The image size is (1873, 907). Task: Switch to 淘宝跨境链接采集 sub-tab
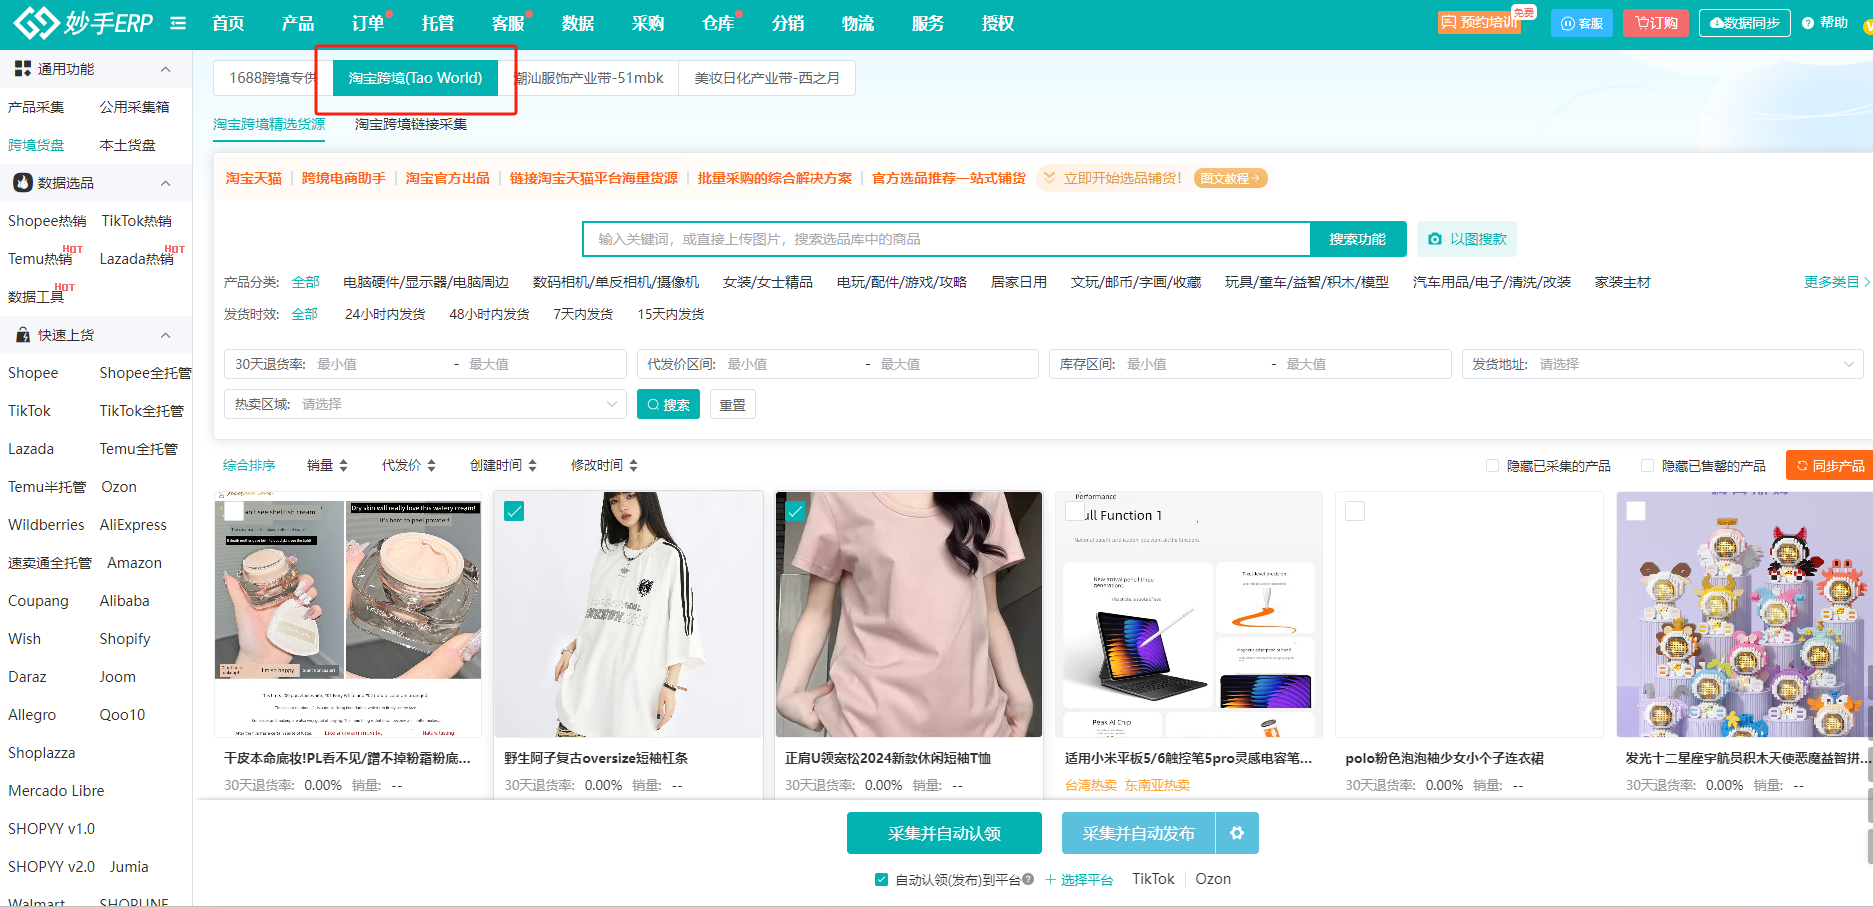(x=411, y=124)
